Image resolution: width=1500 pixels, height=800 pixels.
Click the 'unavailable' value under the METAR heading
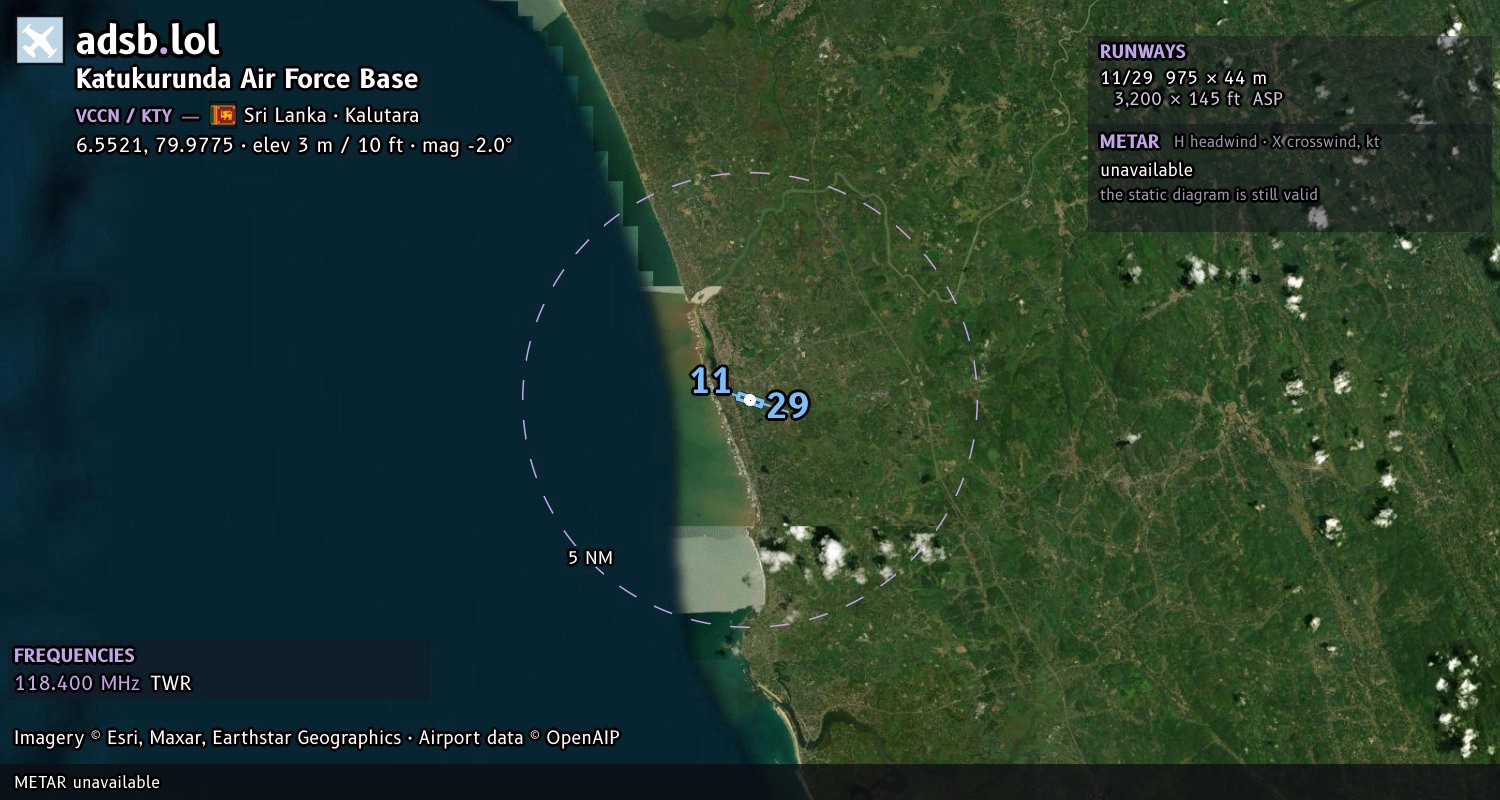pos(1146,170)
